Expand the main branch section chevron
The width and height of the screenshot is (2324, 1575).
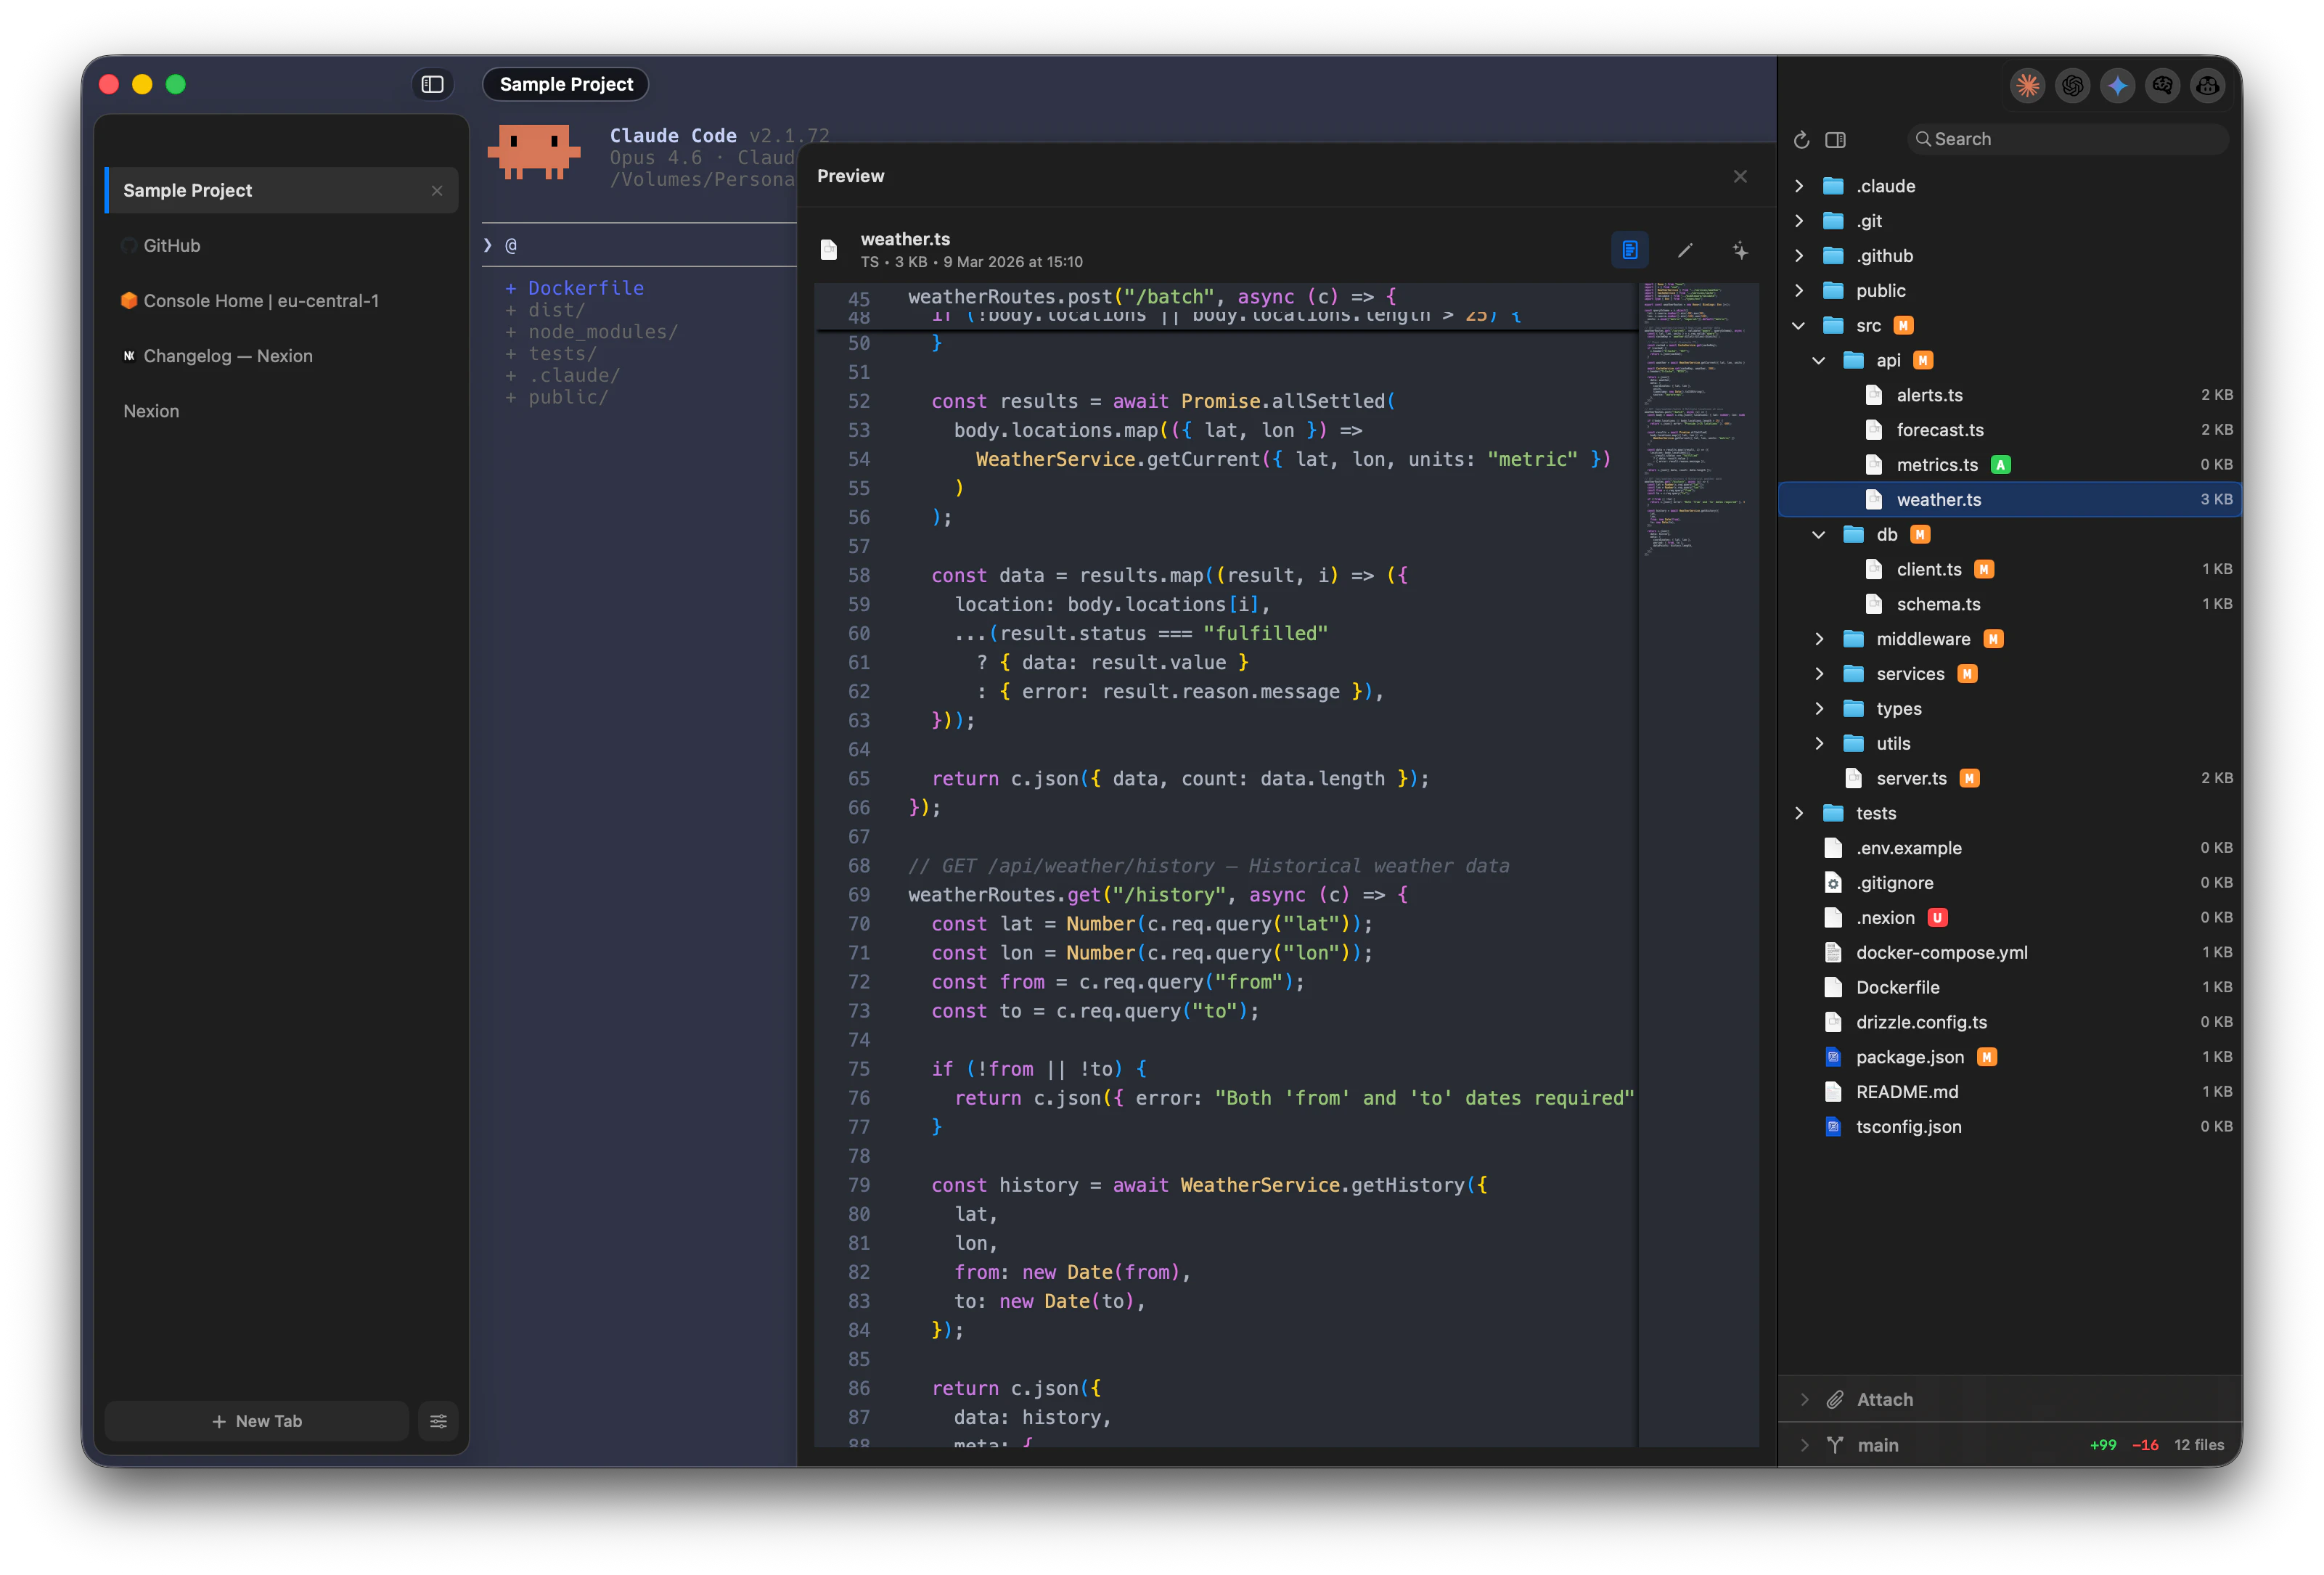click(x=1805, y=1445)
